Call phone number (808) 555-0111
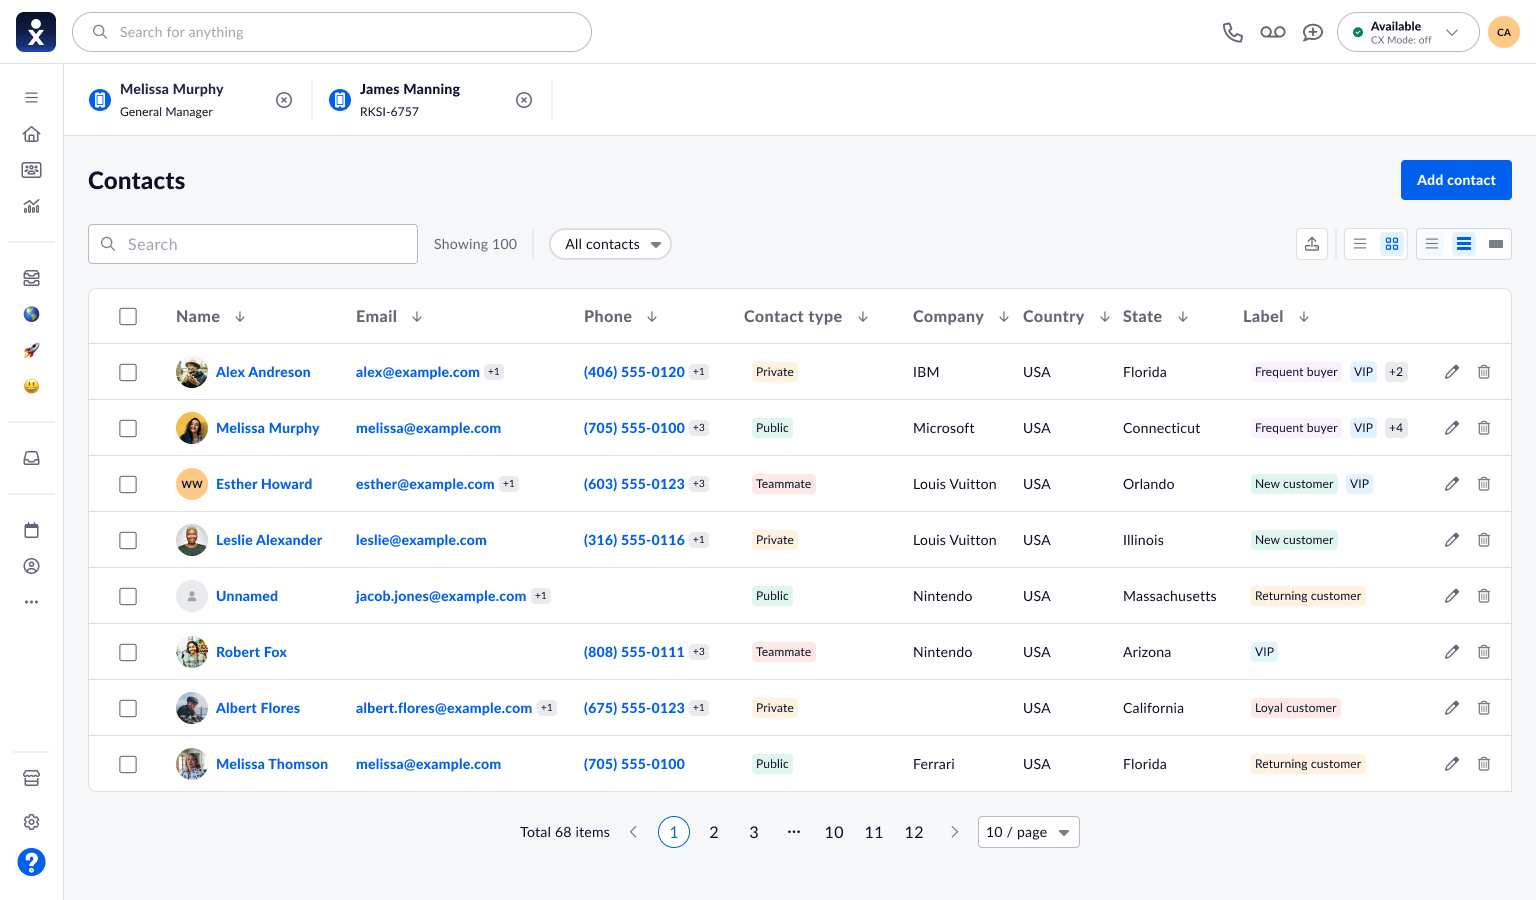 (x=634, y=652)
